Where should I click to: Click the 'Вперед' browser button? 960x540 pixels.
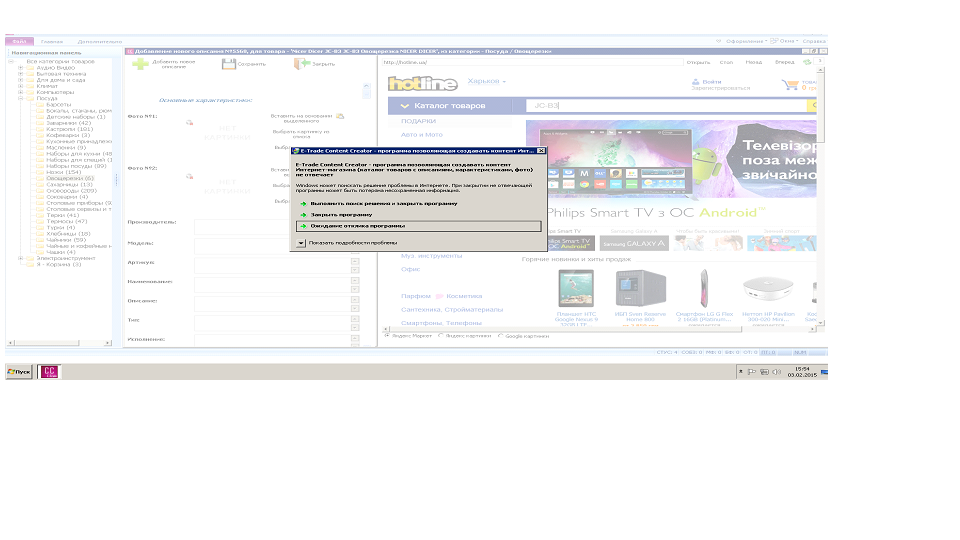pos(784,62)
